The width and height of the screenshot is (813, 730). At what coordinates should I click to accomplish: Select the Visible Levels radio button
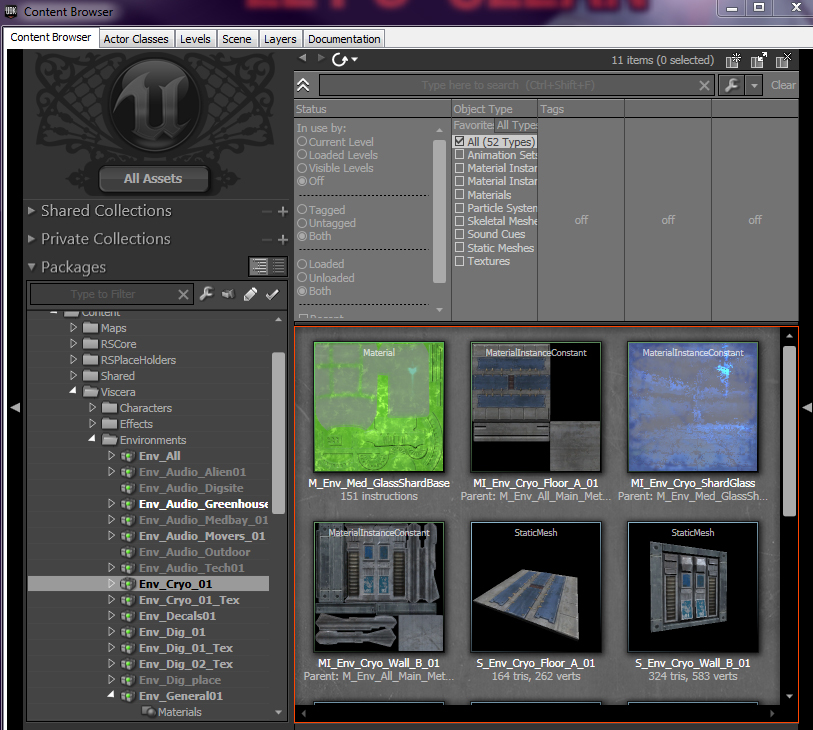click(x=302, y=167)
